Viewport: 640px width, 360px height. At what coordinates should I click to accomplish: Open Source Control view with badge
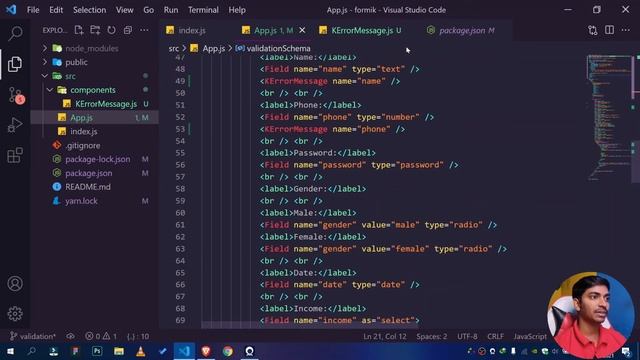pos(16,95)
